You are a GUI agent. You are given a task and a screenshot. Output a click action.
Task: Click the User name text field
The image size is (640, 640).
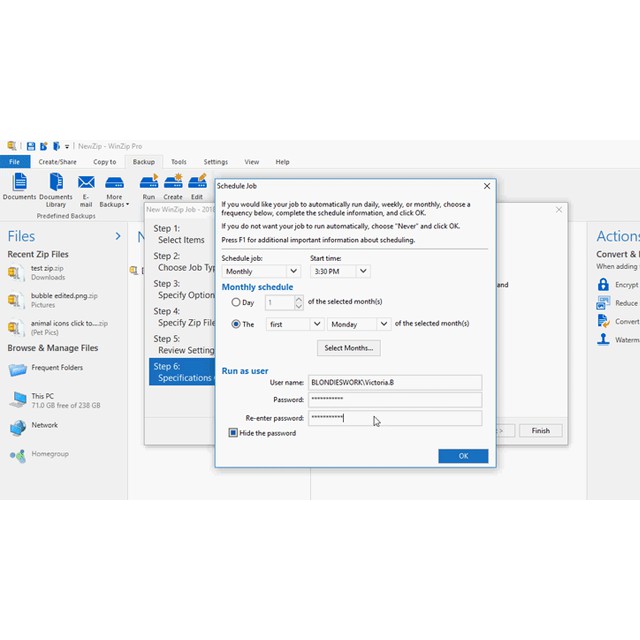coord(394,382)
